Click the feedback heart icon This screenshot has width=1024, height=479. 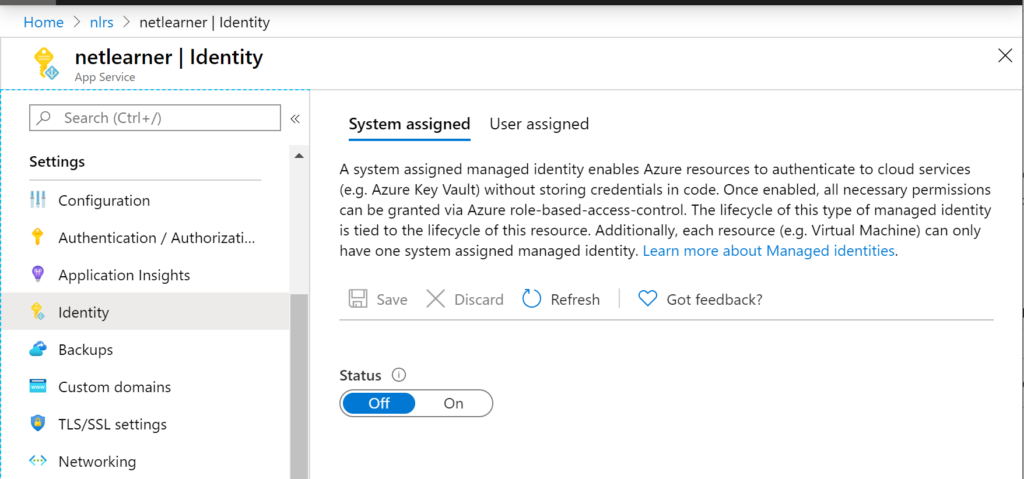(647, 299)
